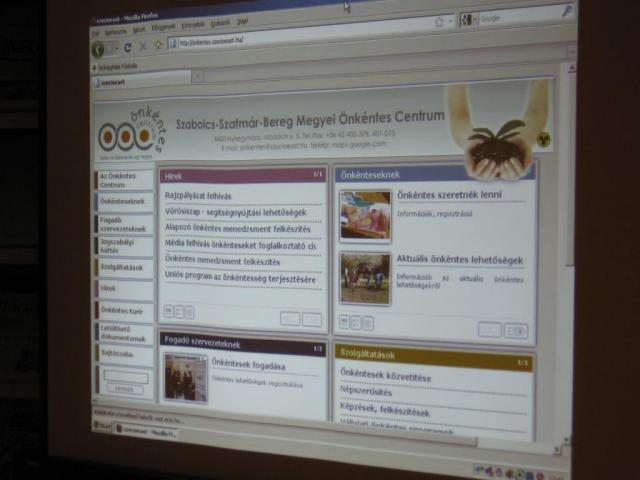
Task: Open the Nézet menu
Action: point(139,29)
